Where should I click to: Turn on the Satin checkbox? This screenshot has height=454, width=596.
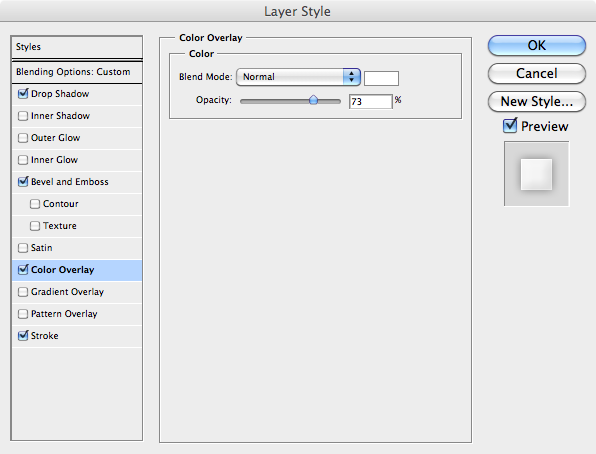(x=23, y=248)
